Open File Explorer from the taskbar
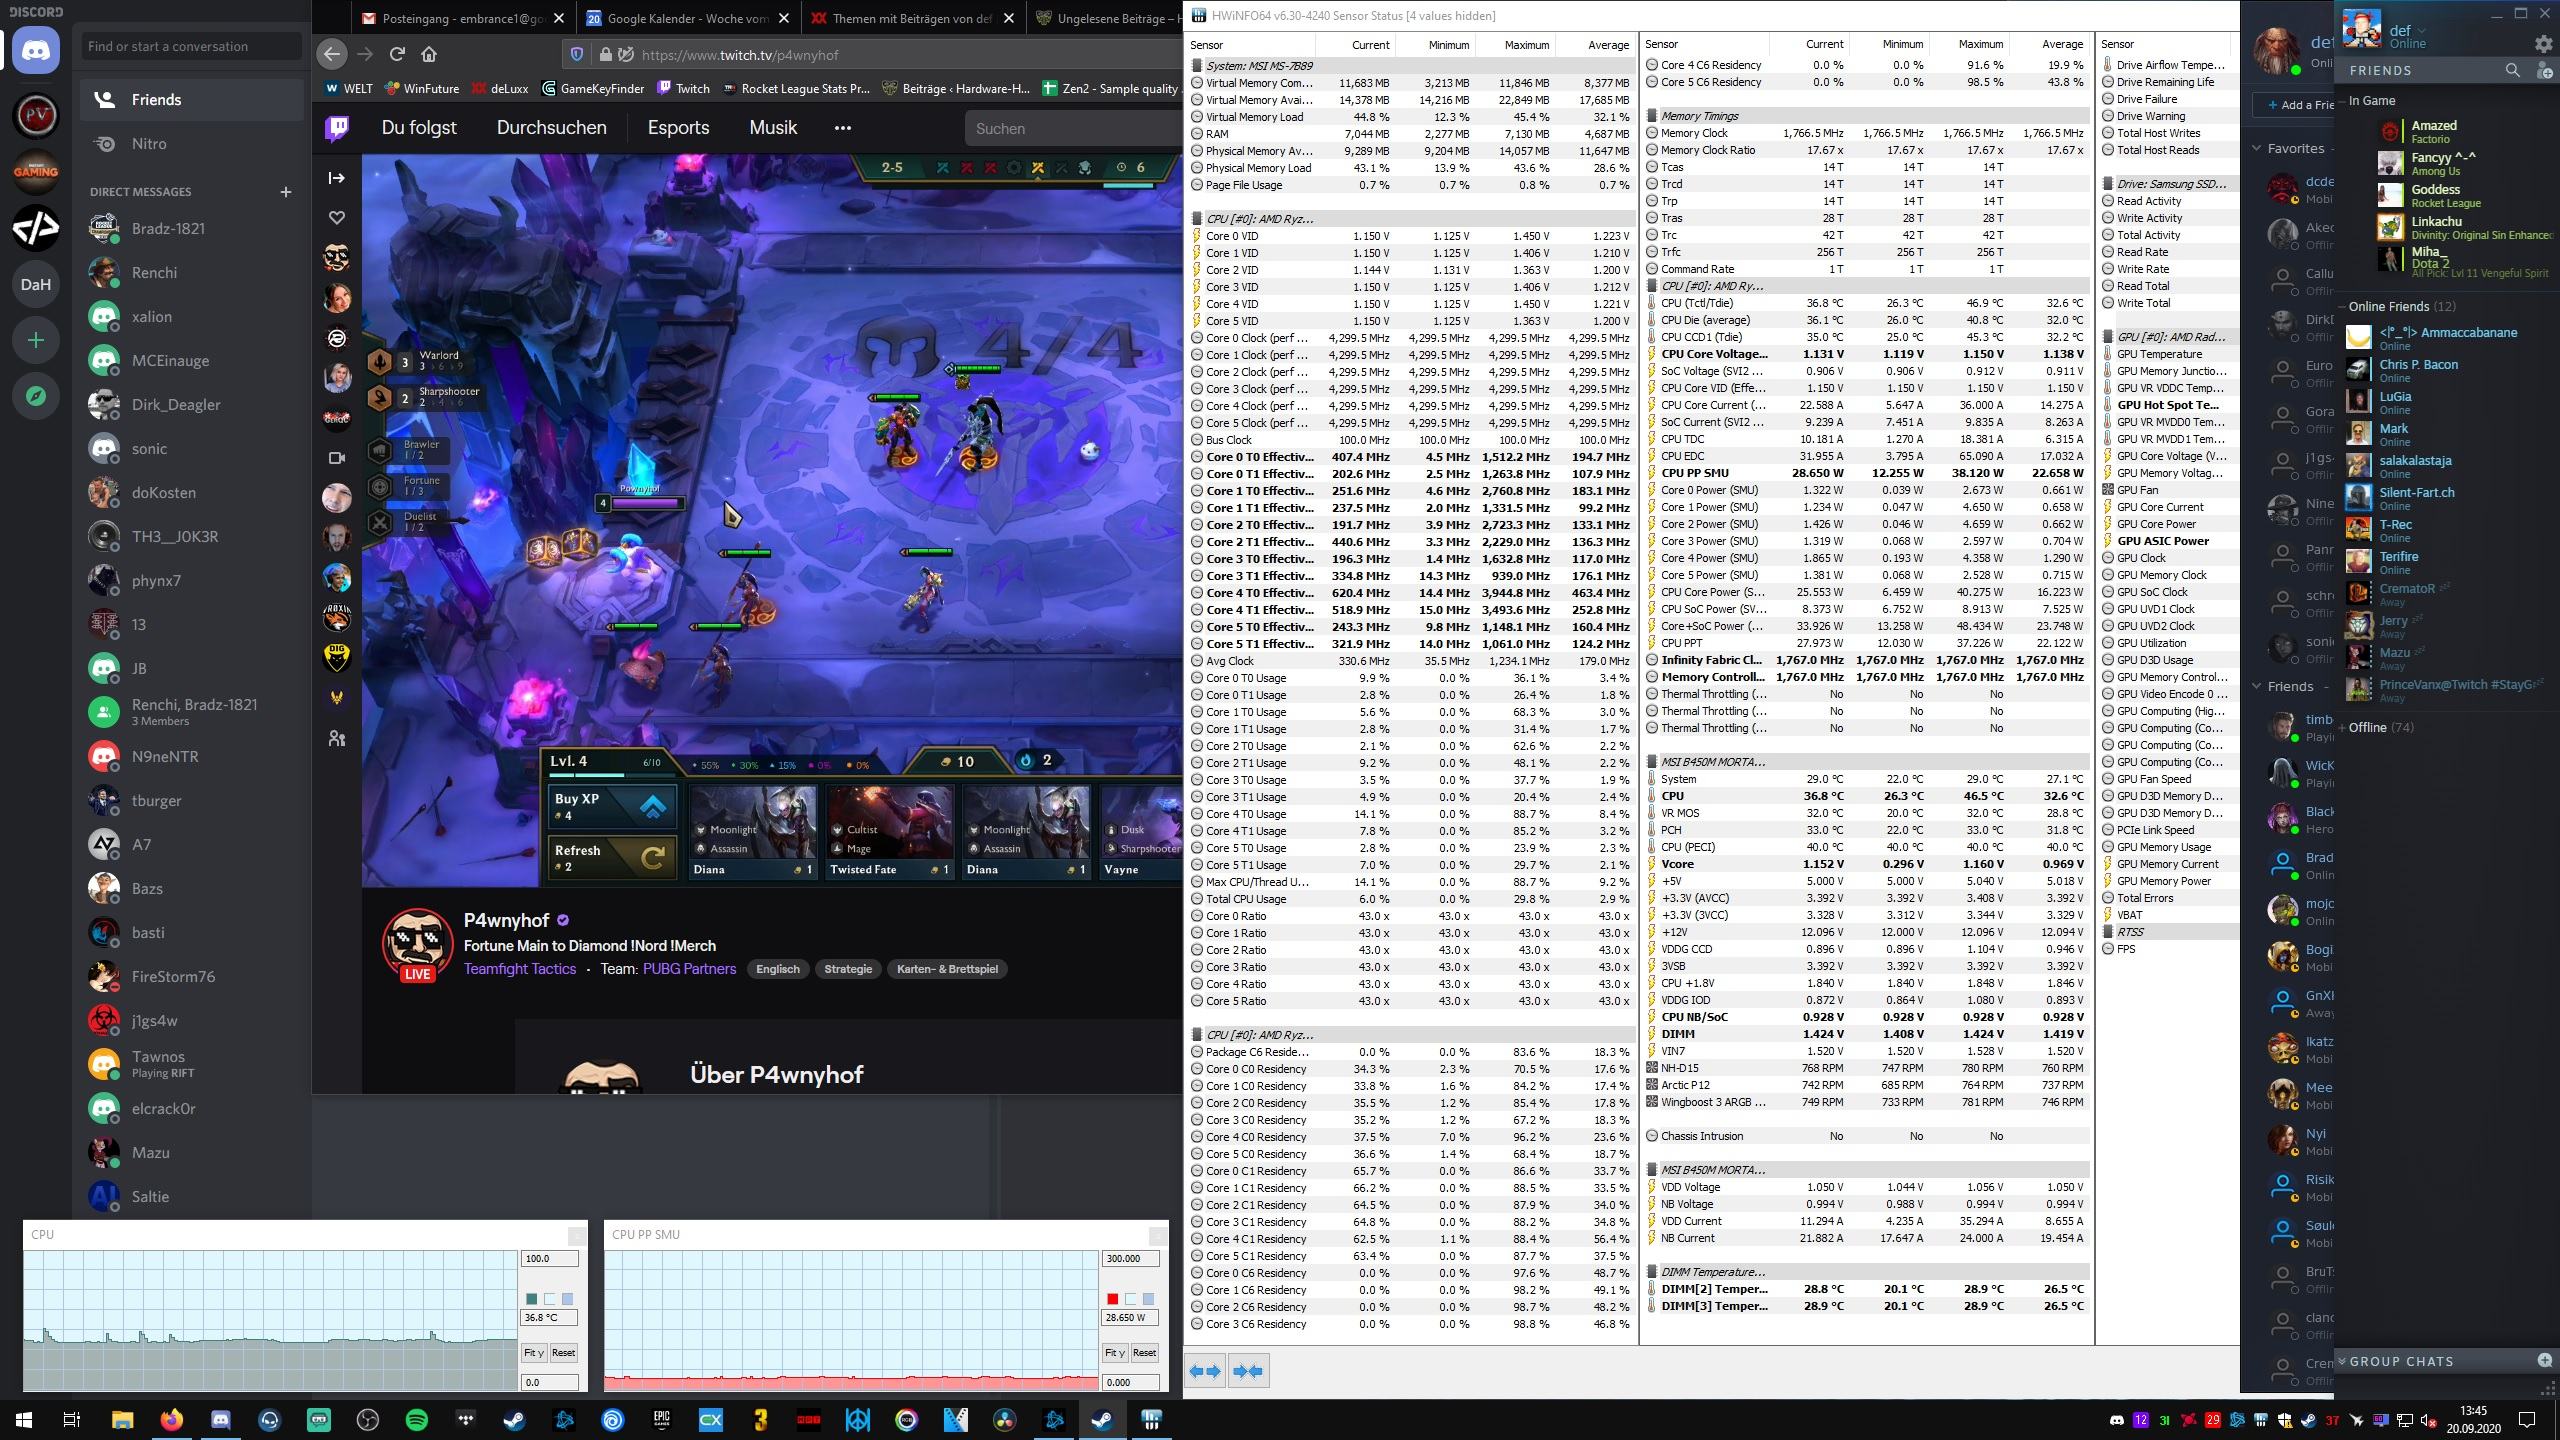This screenshot has height=1440, width=2560. tap(123, 1420)
